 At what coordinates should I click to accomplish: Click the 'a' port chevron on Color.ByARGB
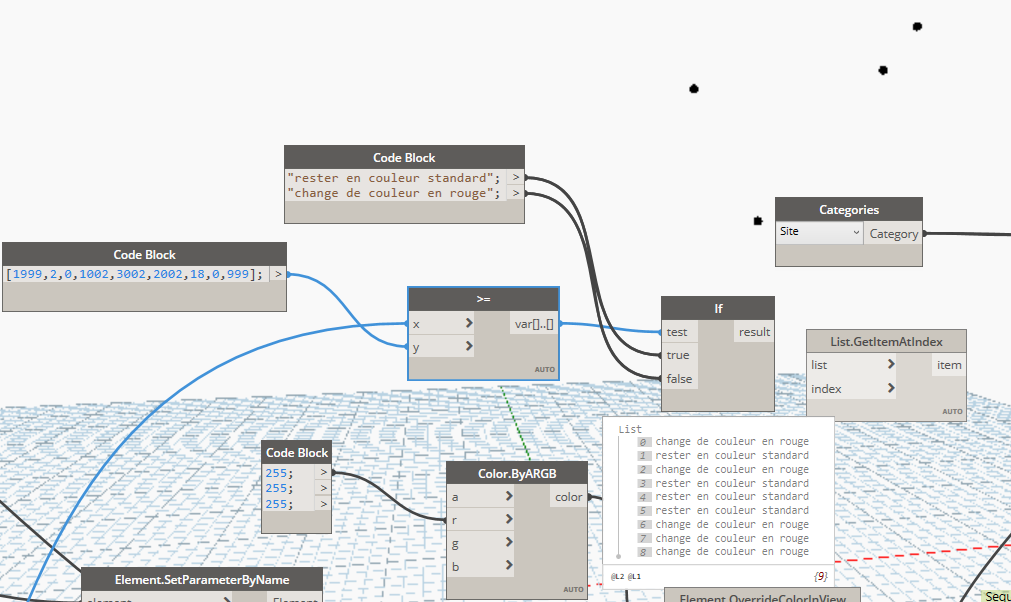click(x=509, y=497)
